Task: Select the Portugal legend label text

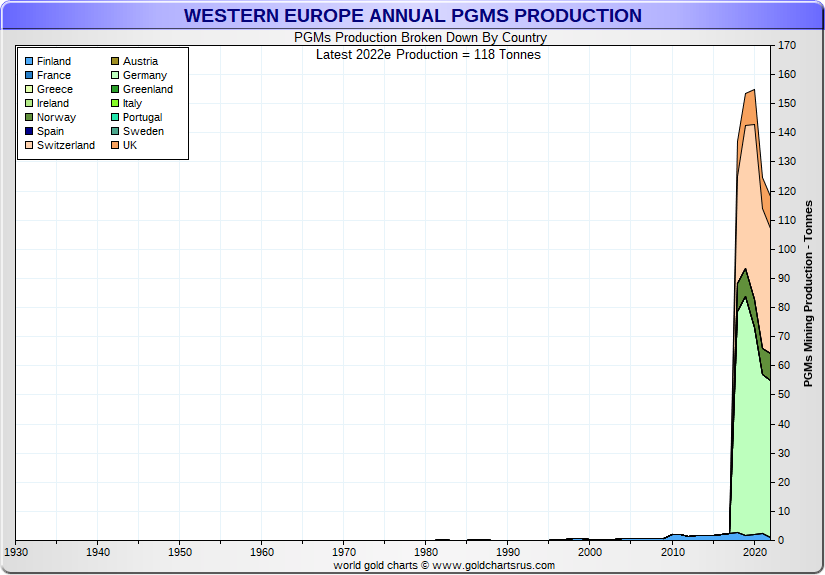Action: point(142,117)
